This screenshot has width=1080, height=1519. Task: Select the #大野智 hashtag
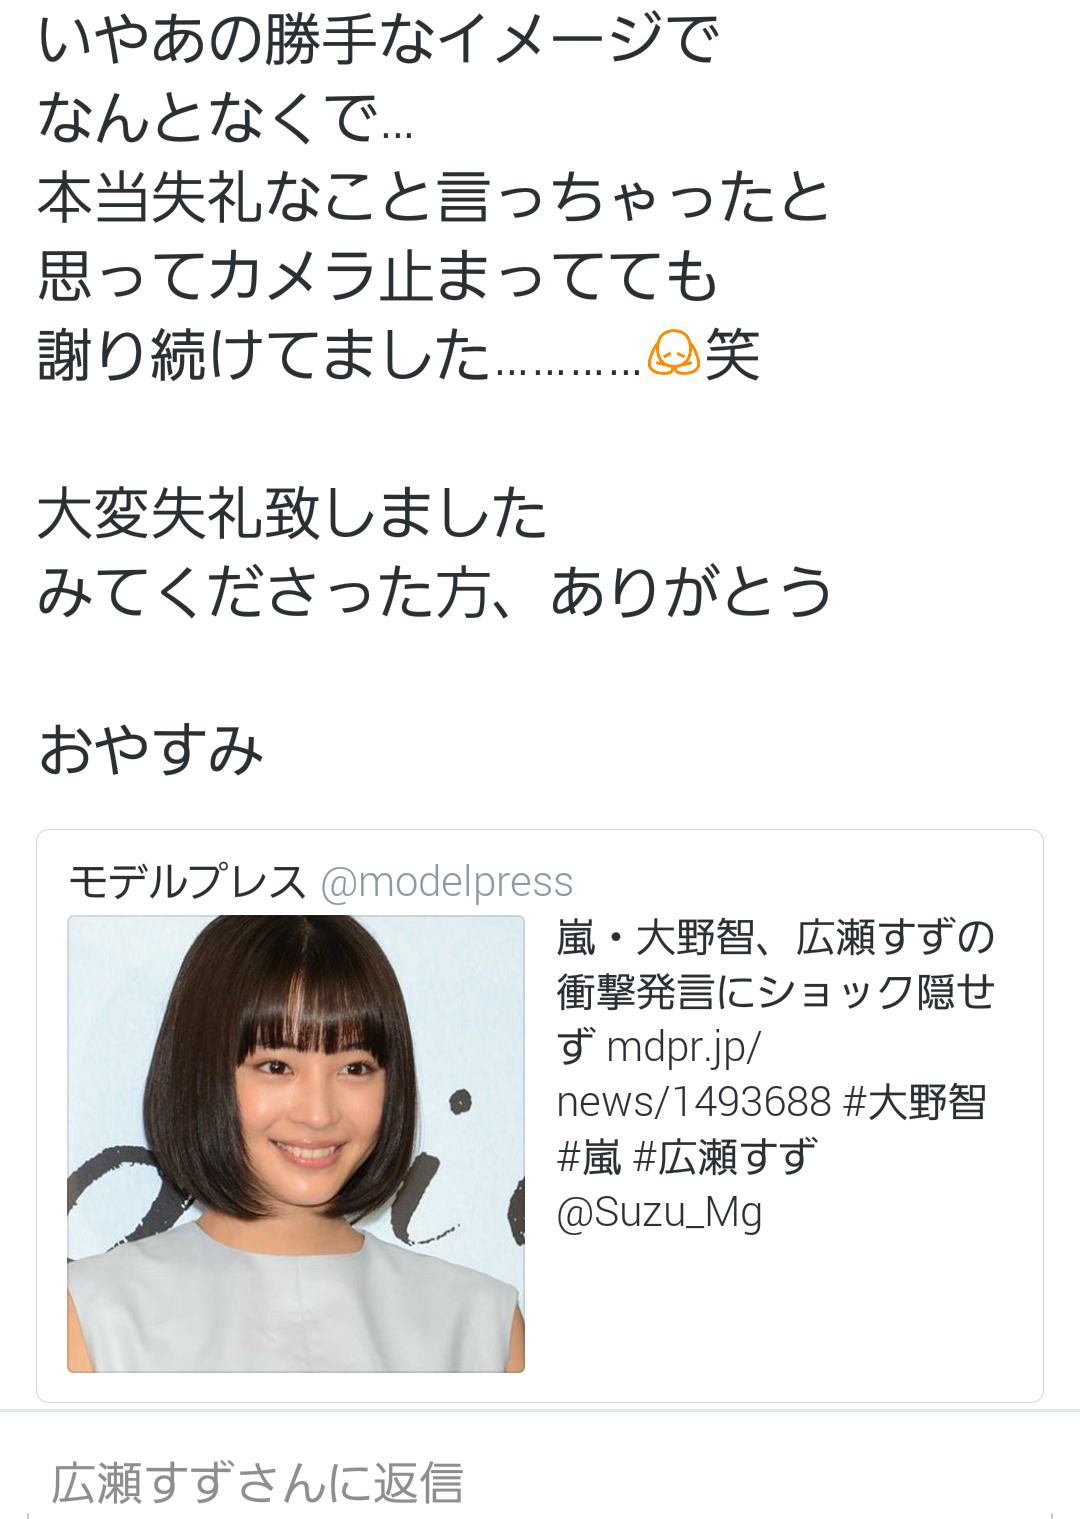915,1102
